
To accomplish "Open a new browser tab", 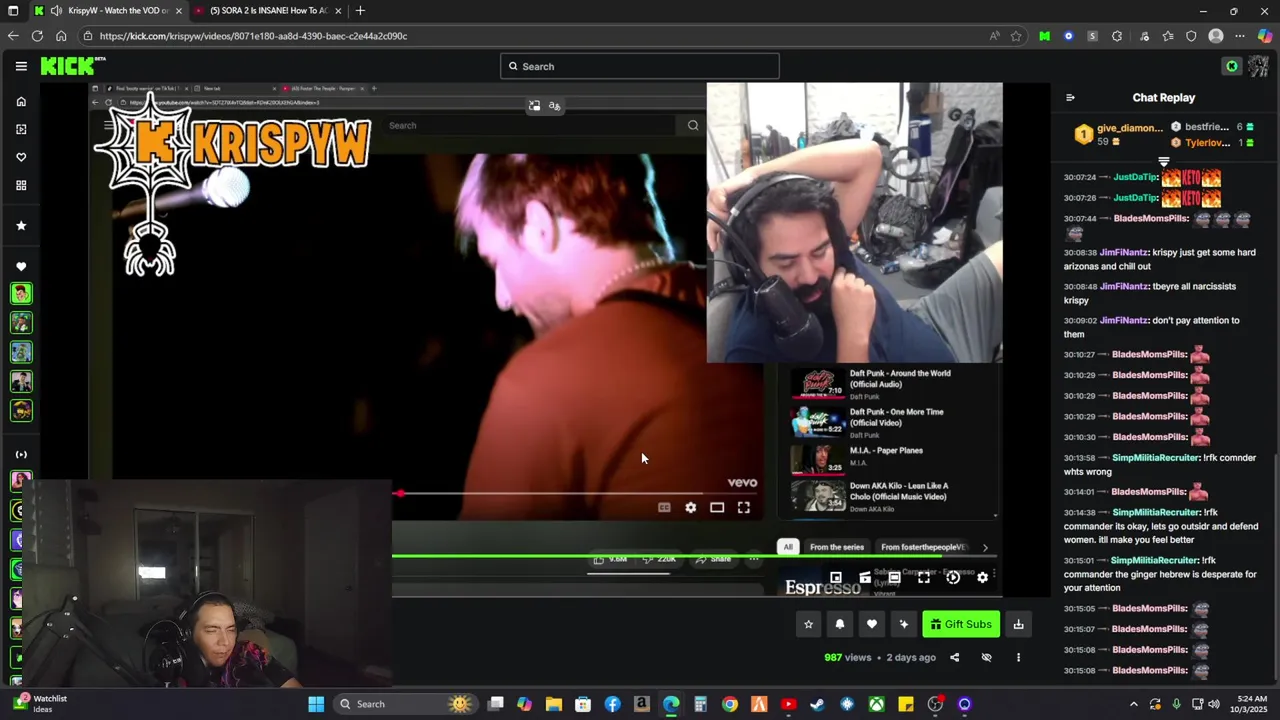I will [360, 11].
